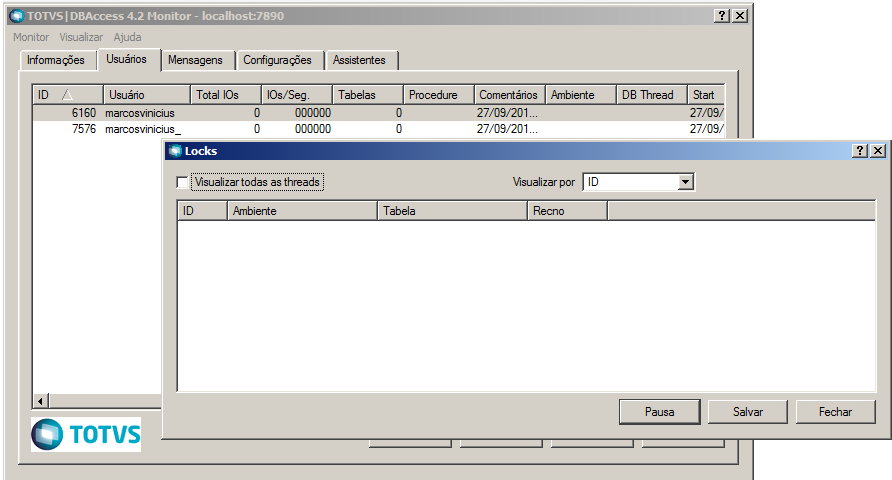This screenshot has width=892, height=480.
Task: Click the Pausa button
Action: (x=659, y=412)
